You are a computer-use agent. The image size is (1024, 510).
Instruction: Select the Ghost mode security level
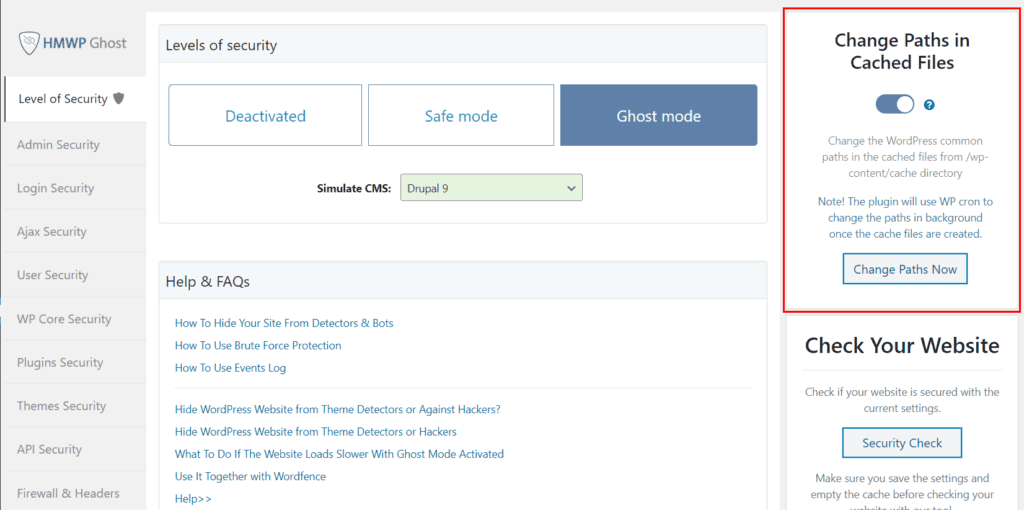658,116
